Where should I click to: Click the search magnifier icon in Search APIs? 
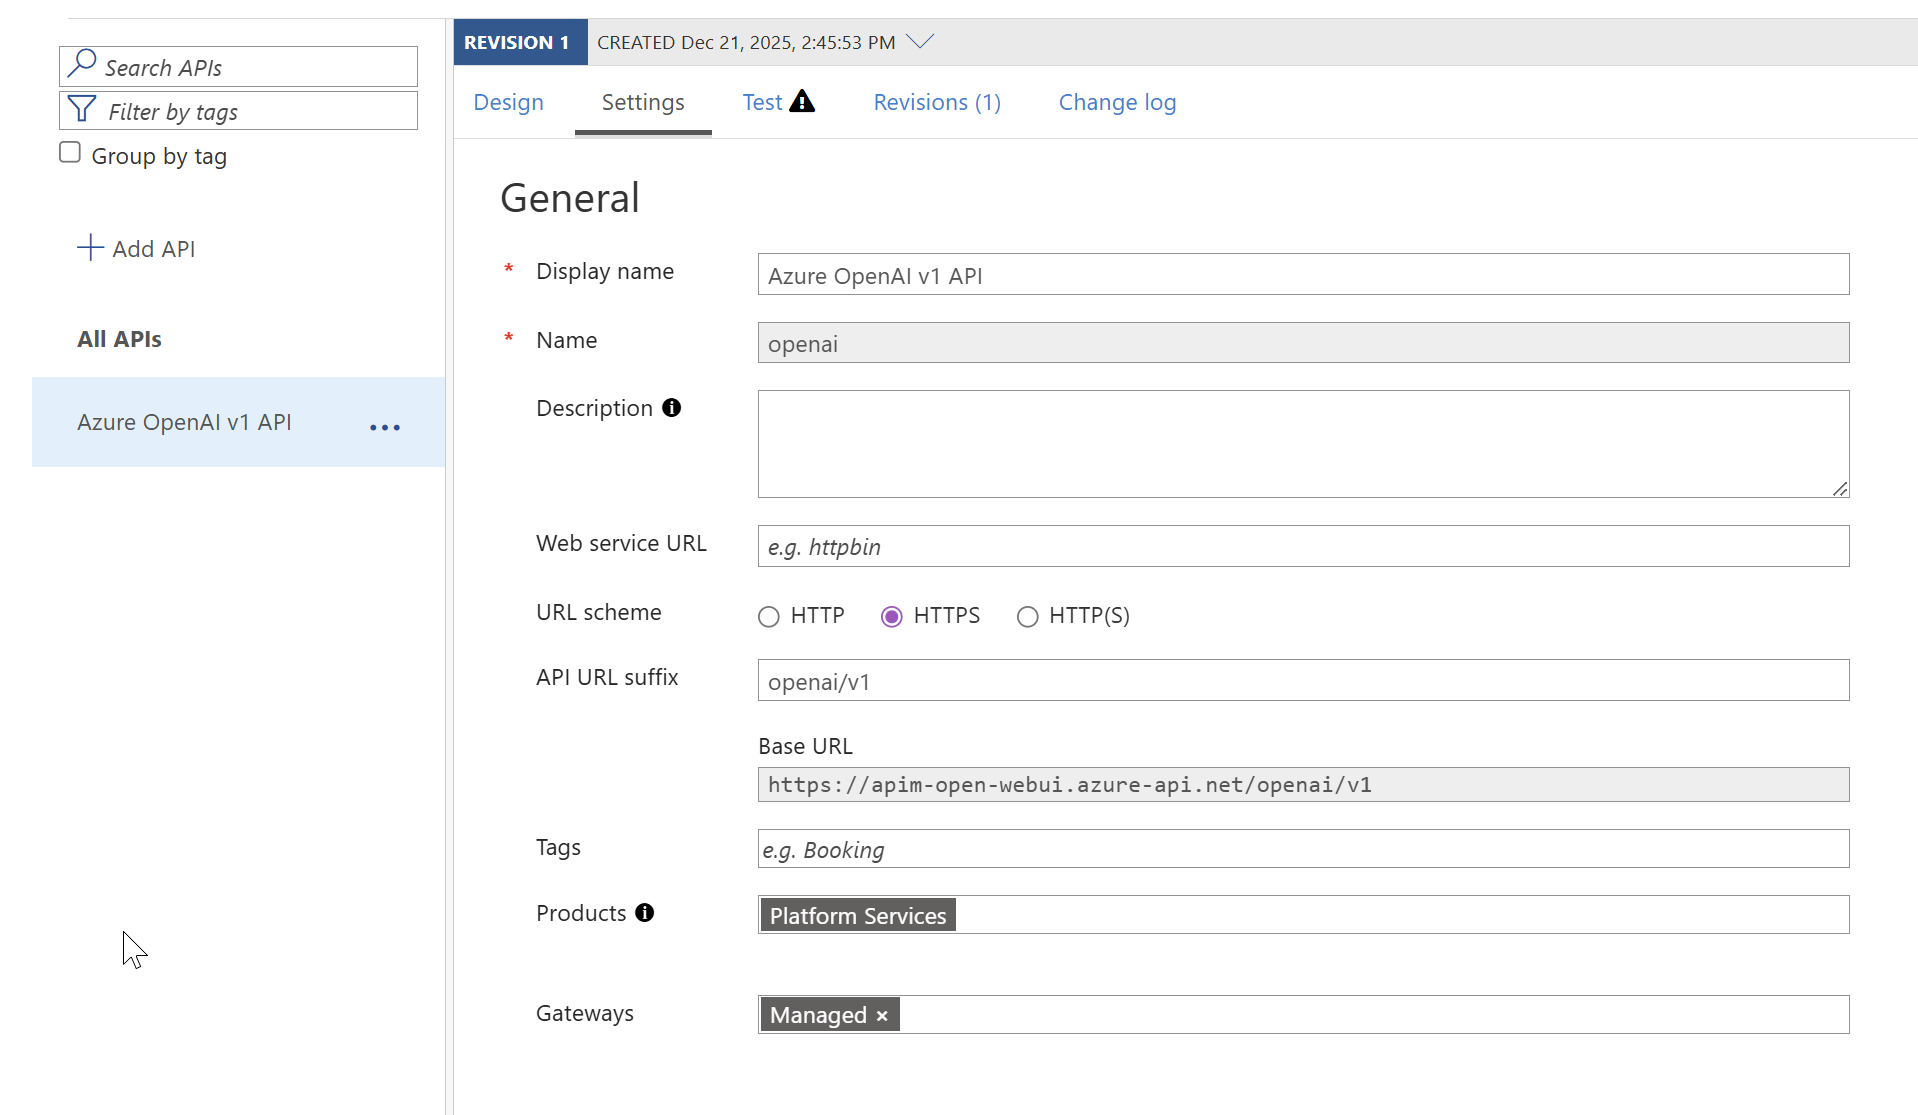pyautogui.click(x=82, y=65)
